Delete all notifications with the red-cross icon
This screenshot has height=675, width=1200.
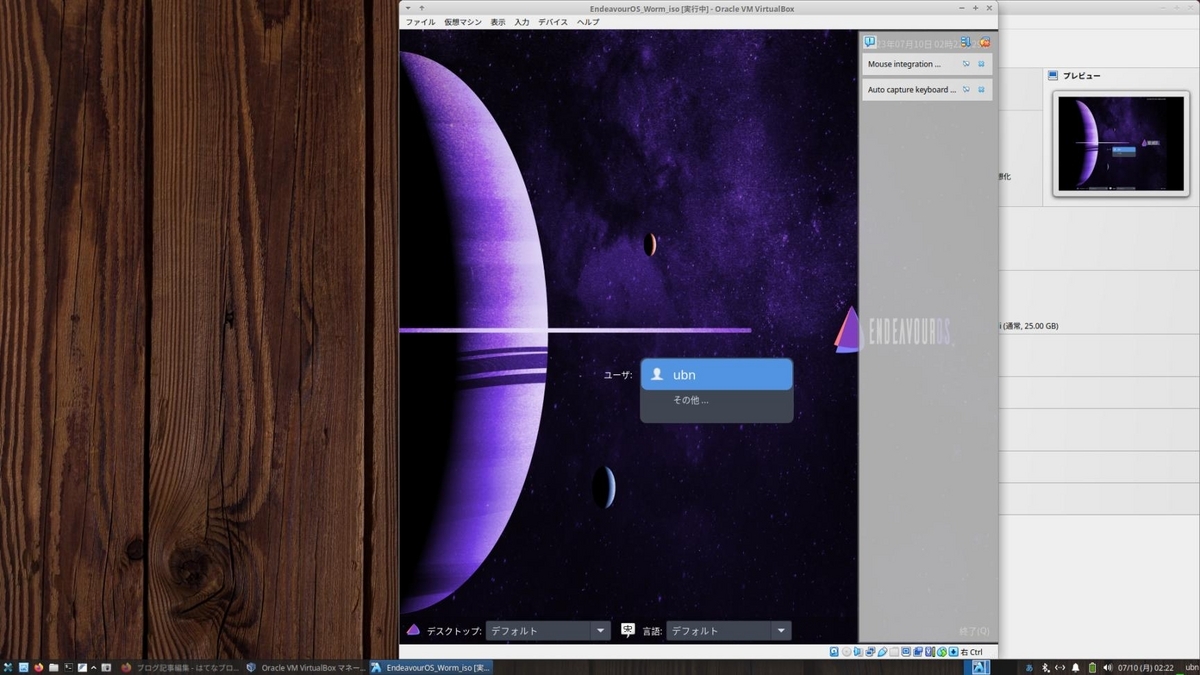(984, 42)
